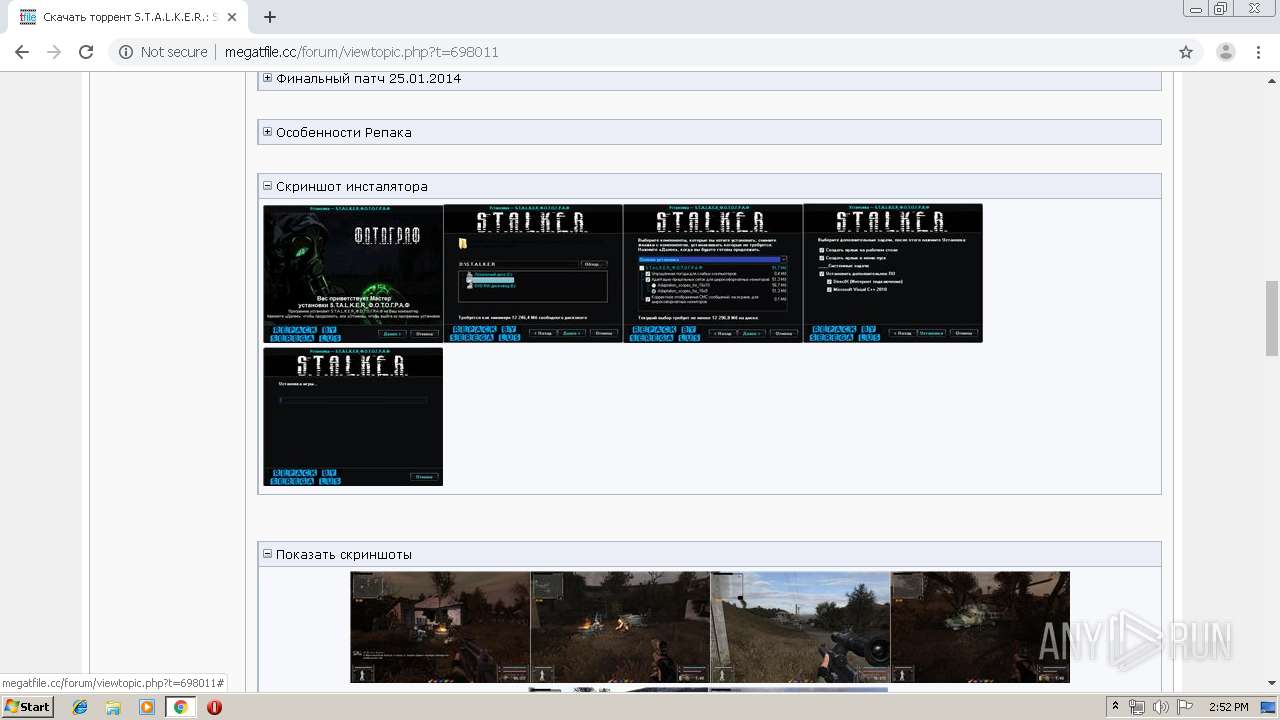Open File Explorer from taskbar

113,707
